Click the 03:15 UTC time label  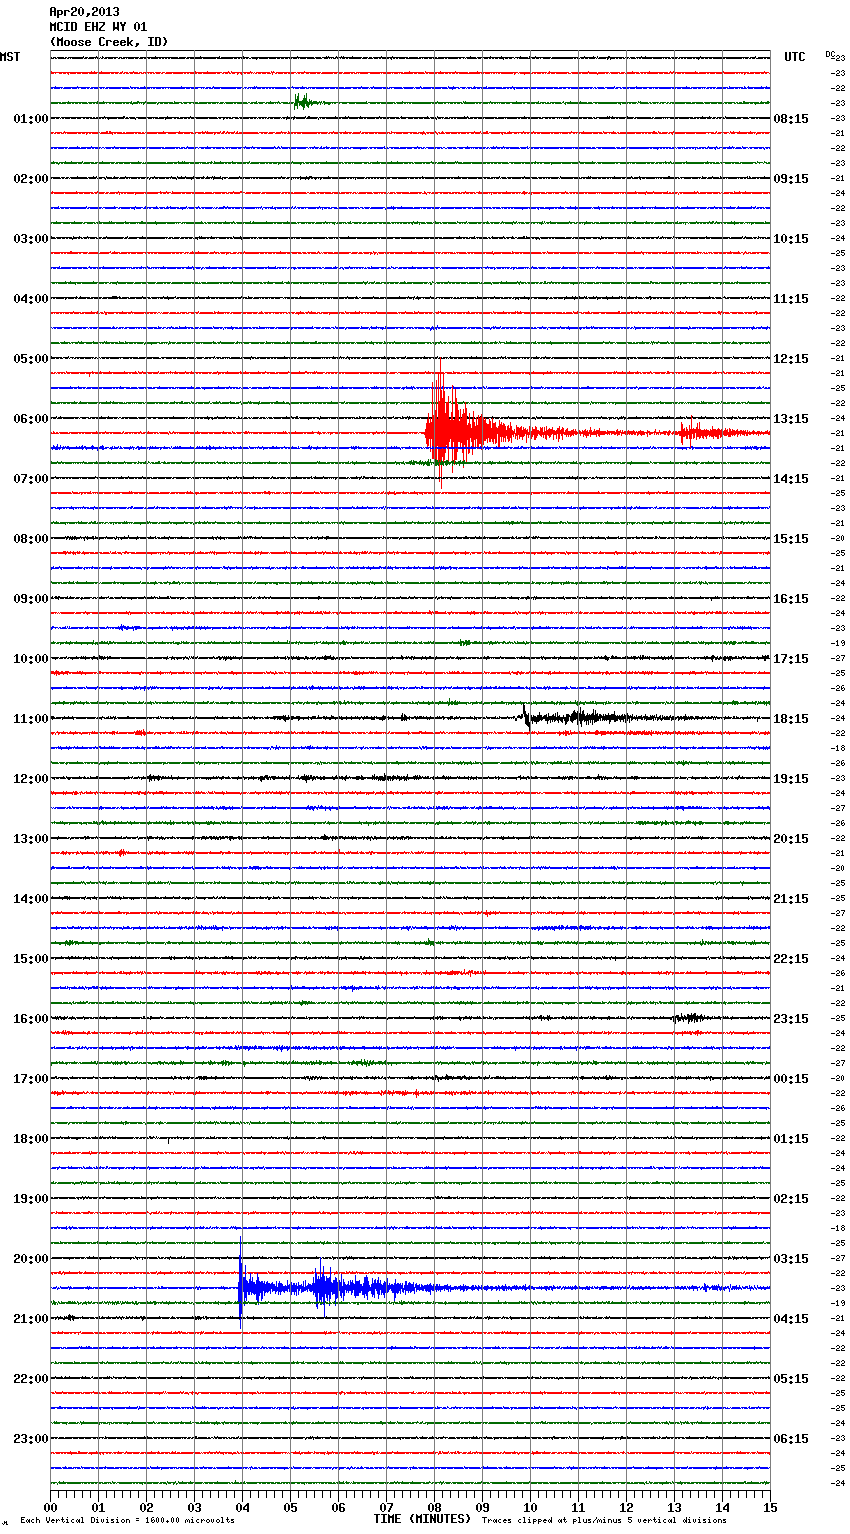pos(791,1259)
